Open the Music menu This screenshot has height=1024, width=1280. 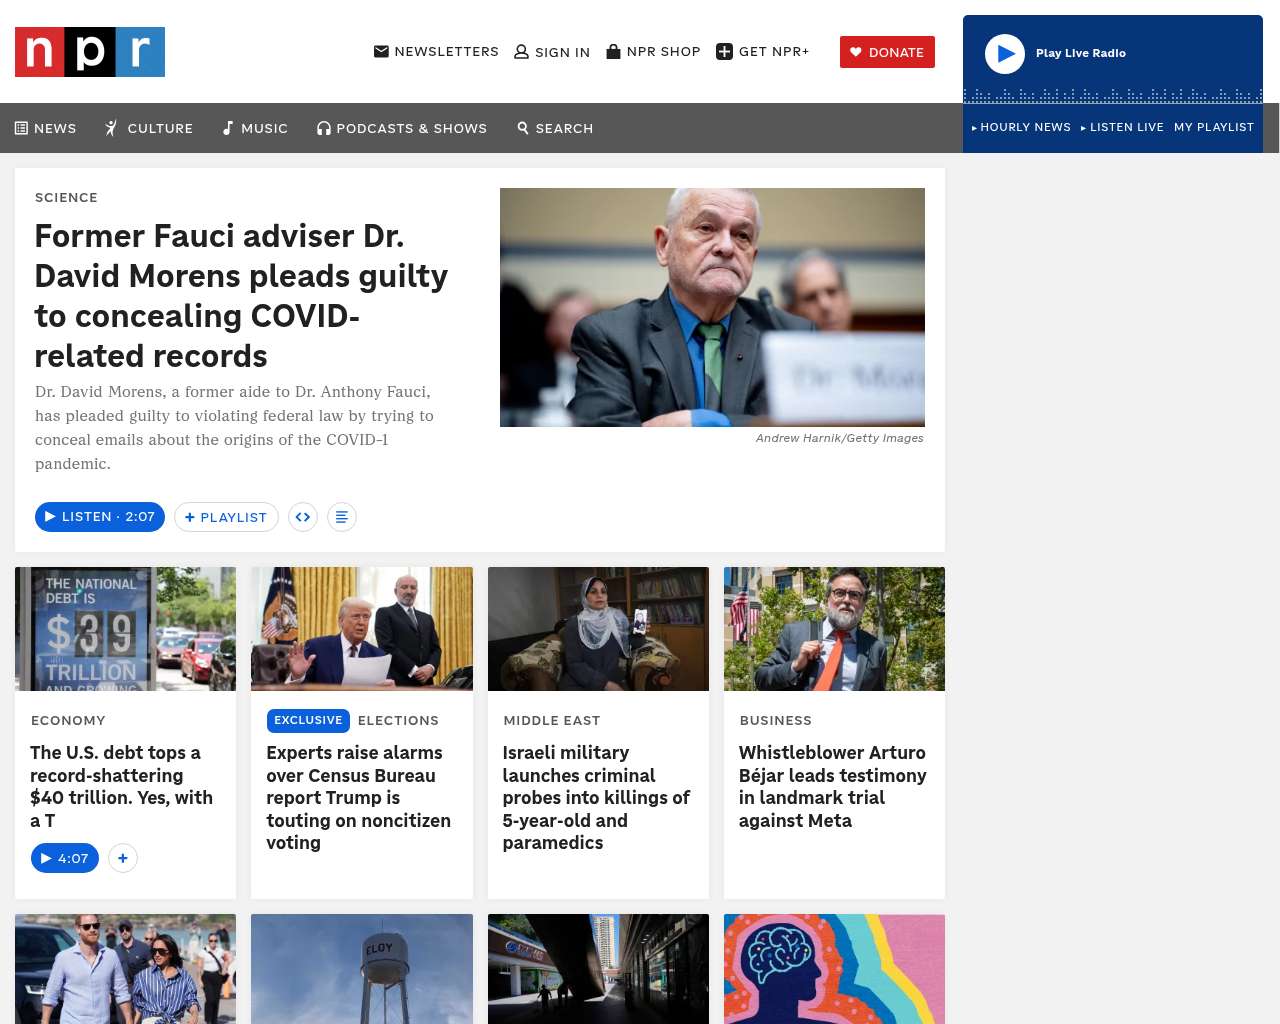coord(255,128)
